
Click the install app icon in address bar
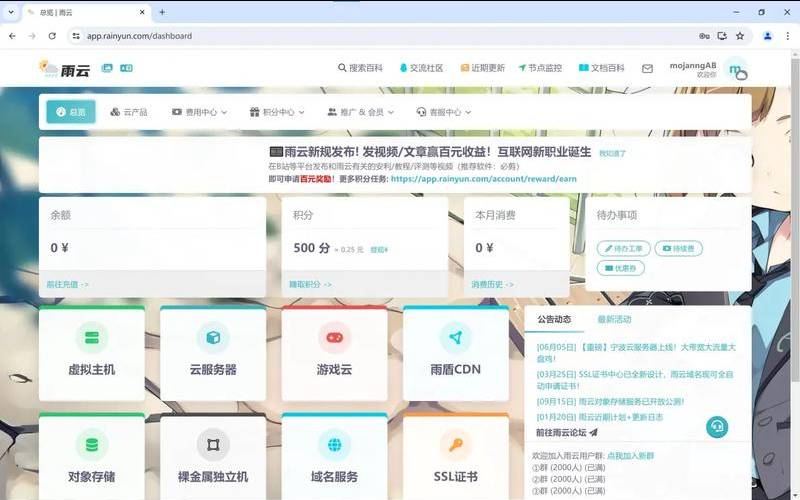tap(722, 36)
